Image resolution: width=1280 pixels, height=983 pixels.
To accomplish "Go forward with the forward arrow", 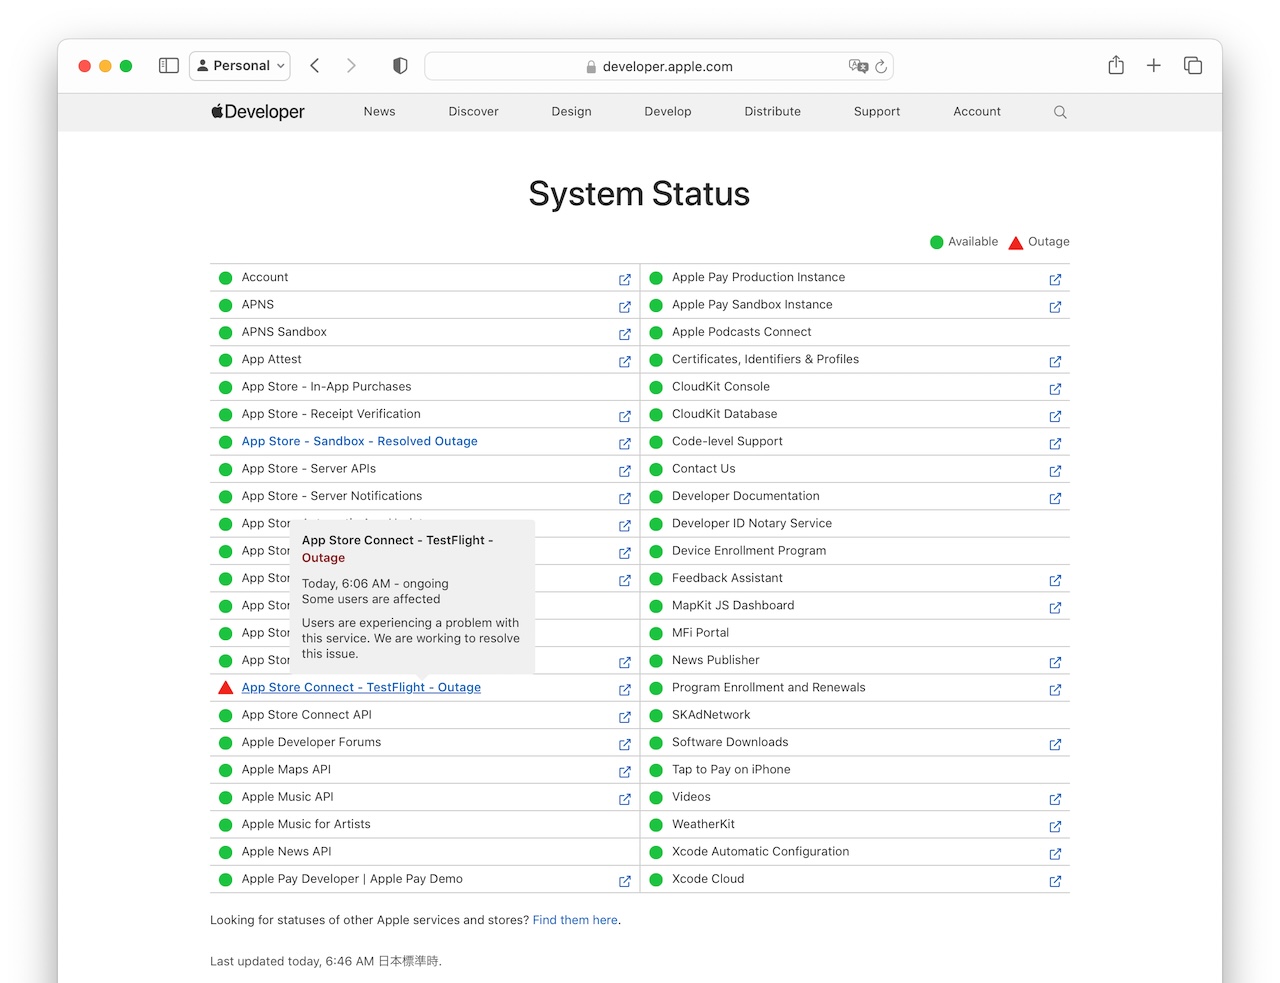I will click(351, 66).
